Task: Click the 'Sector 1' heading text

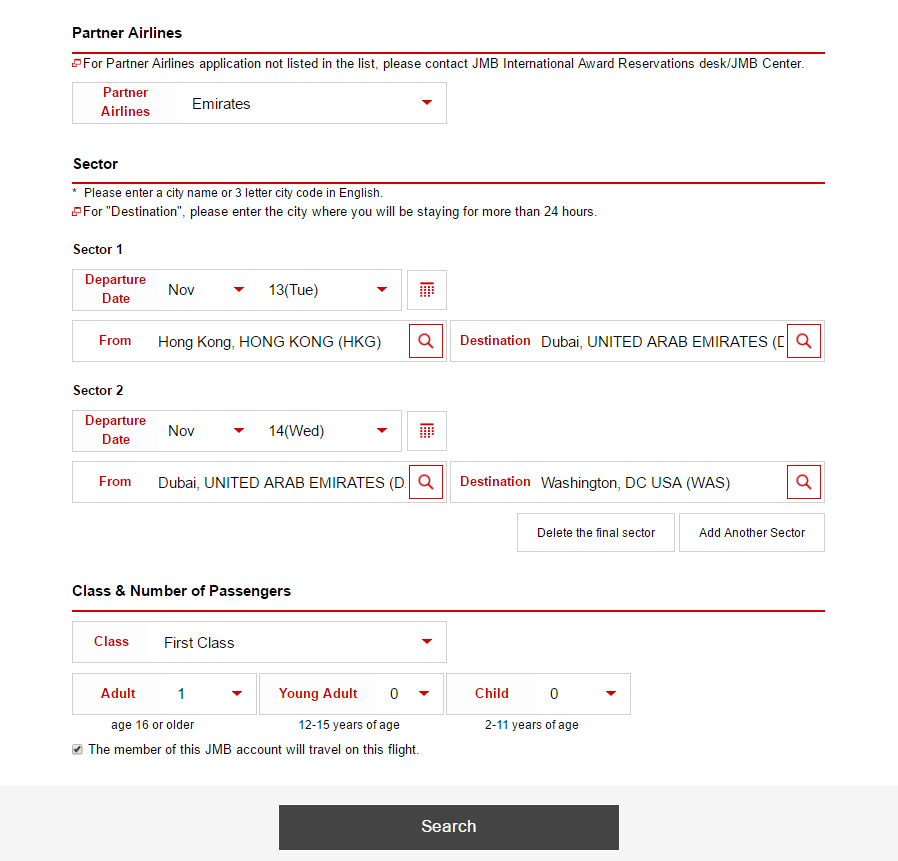Action: point(97,249)
